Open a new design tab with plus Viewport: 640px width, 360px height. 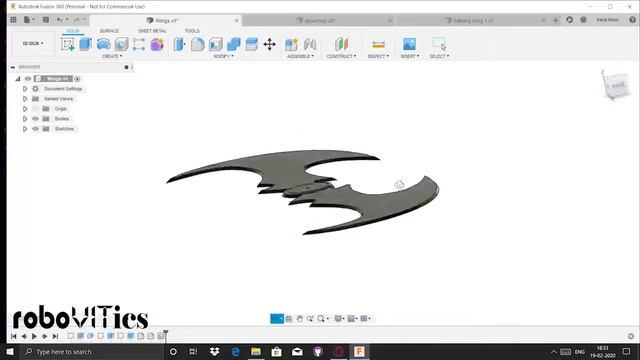pos(556,20)
